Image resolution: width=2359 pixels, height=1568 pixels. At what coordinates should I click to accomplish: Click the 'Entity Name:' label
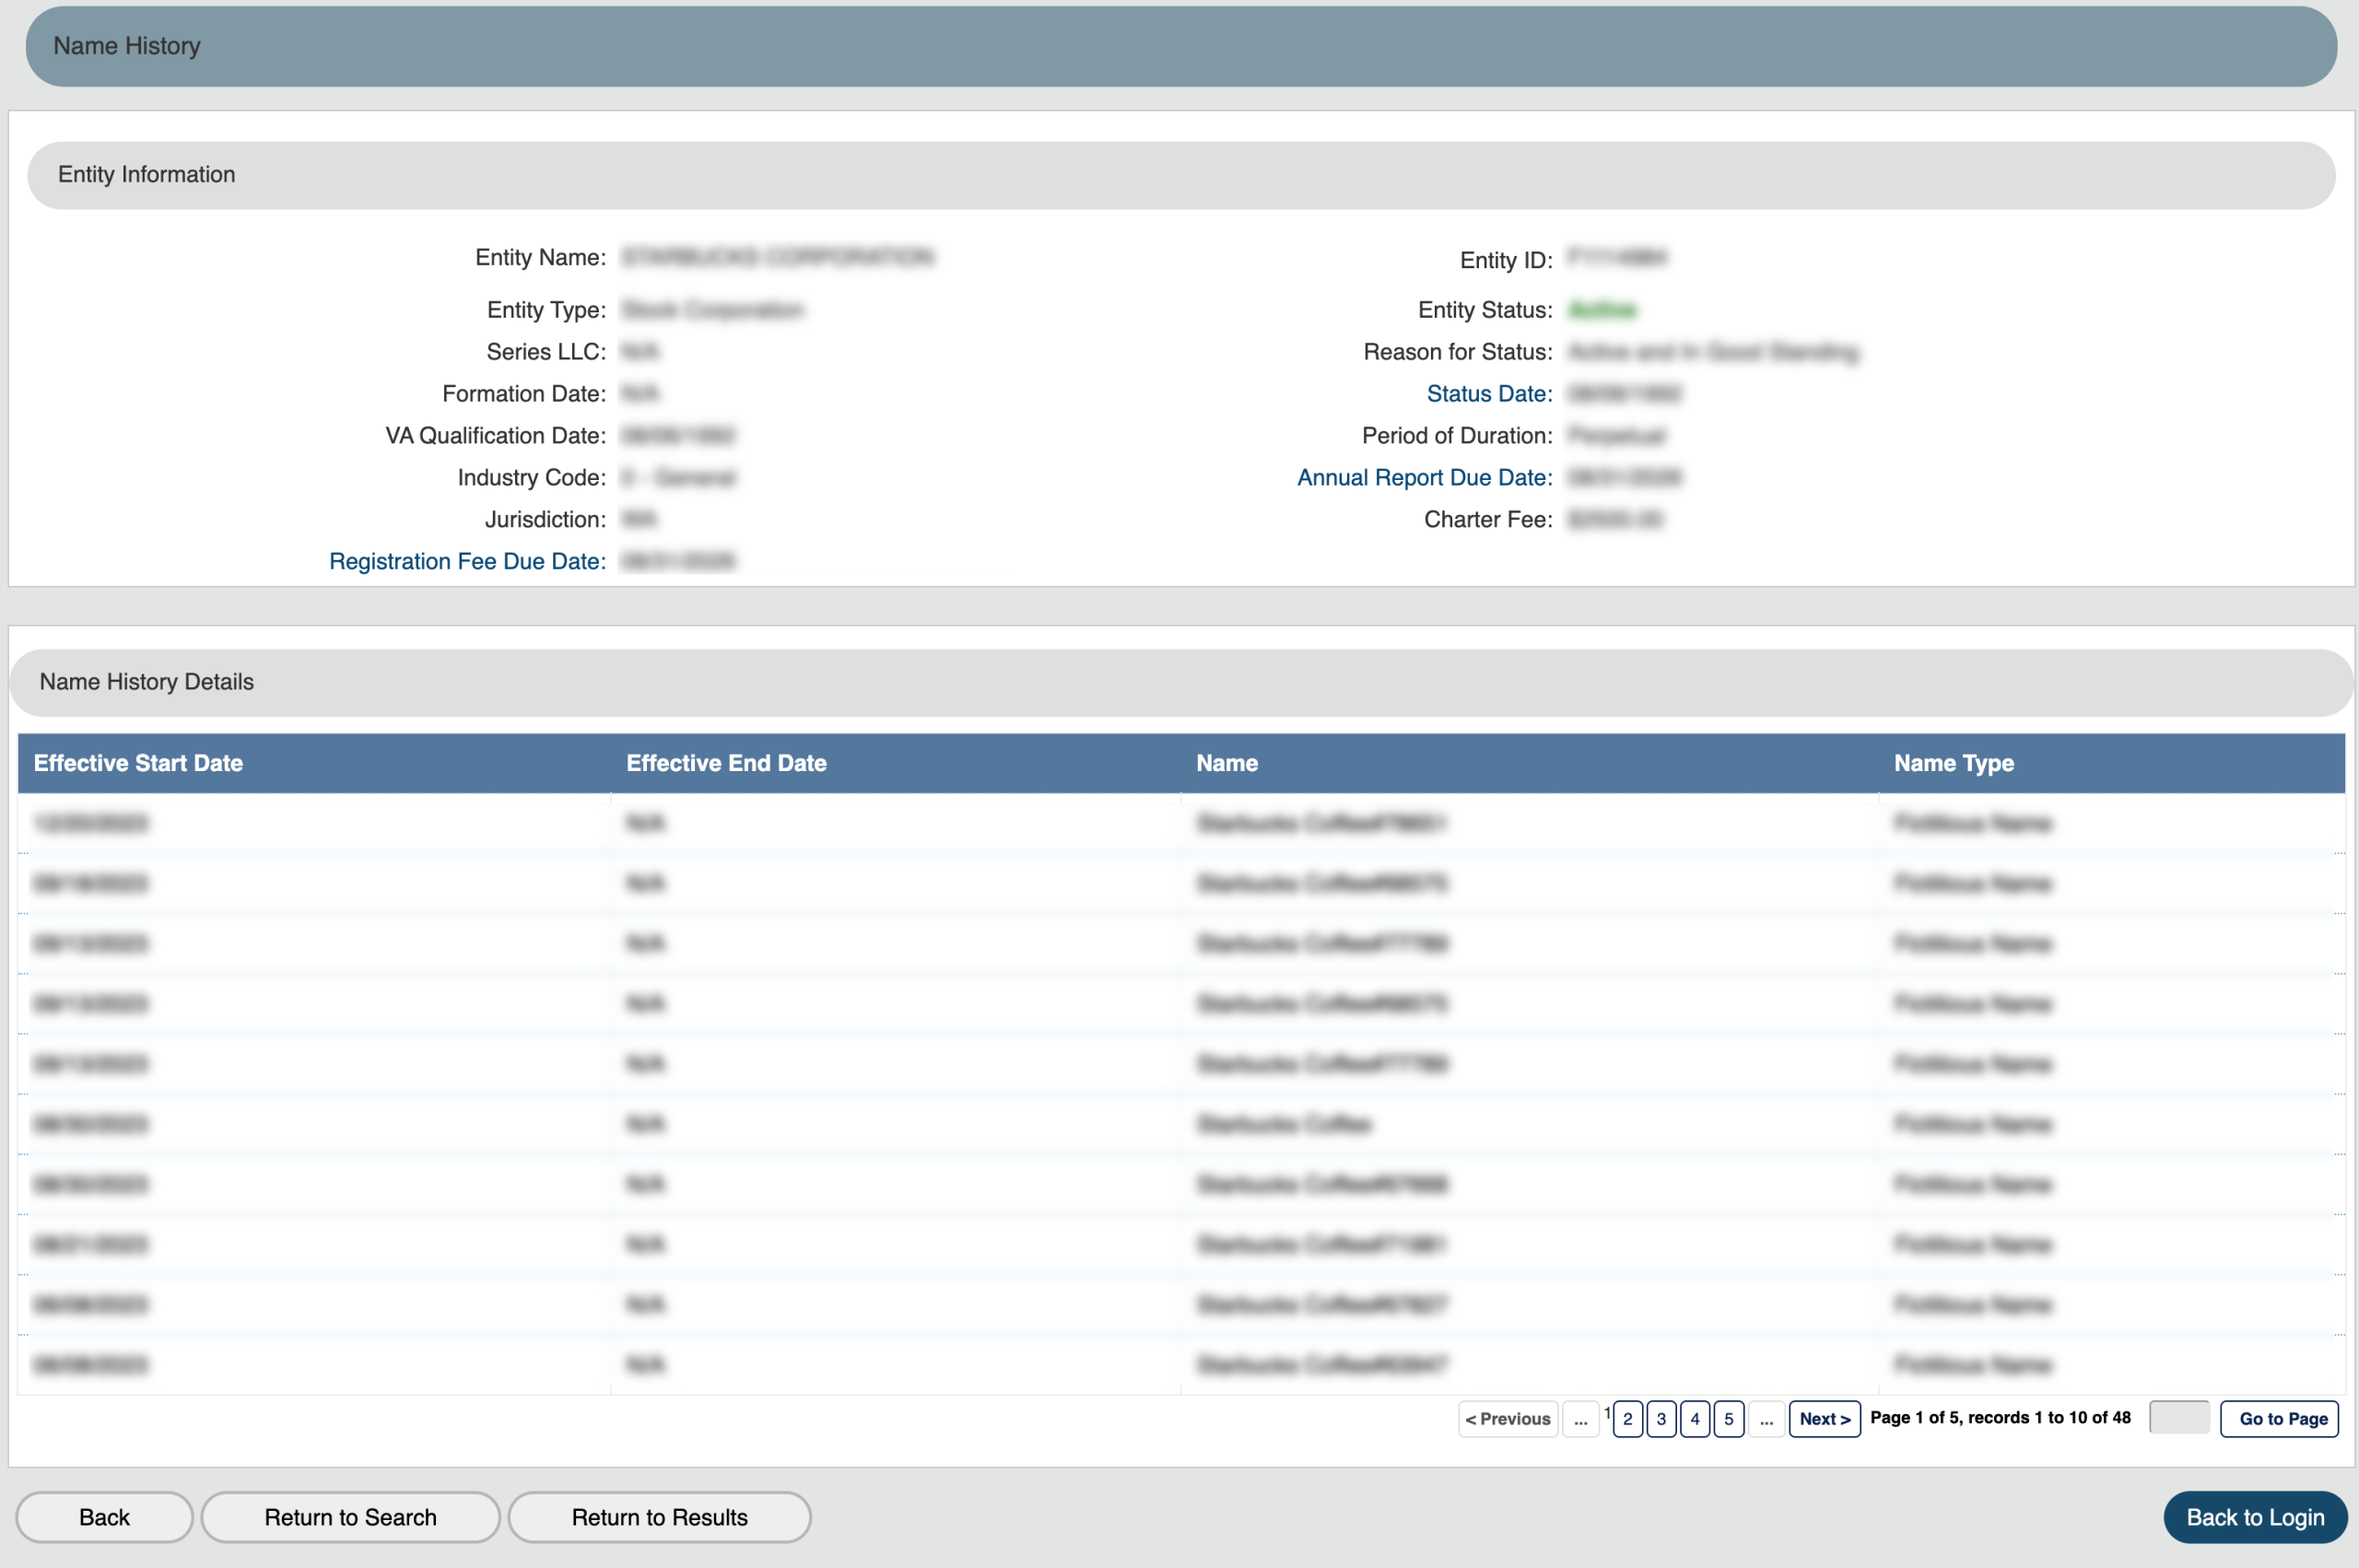pyautogui.click(x=540, y=258)
